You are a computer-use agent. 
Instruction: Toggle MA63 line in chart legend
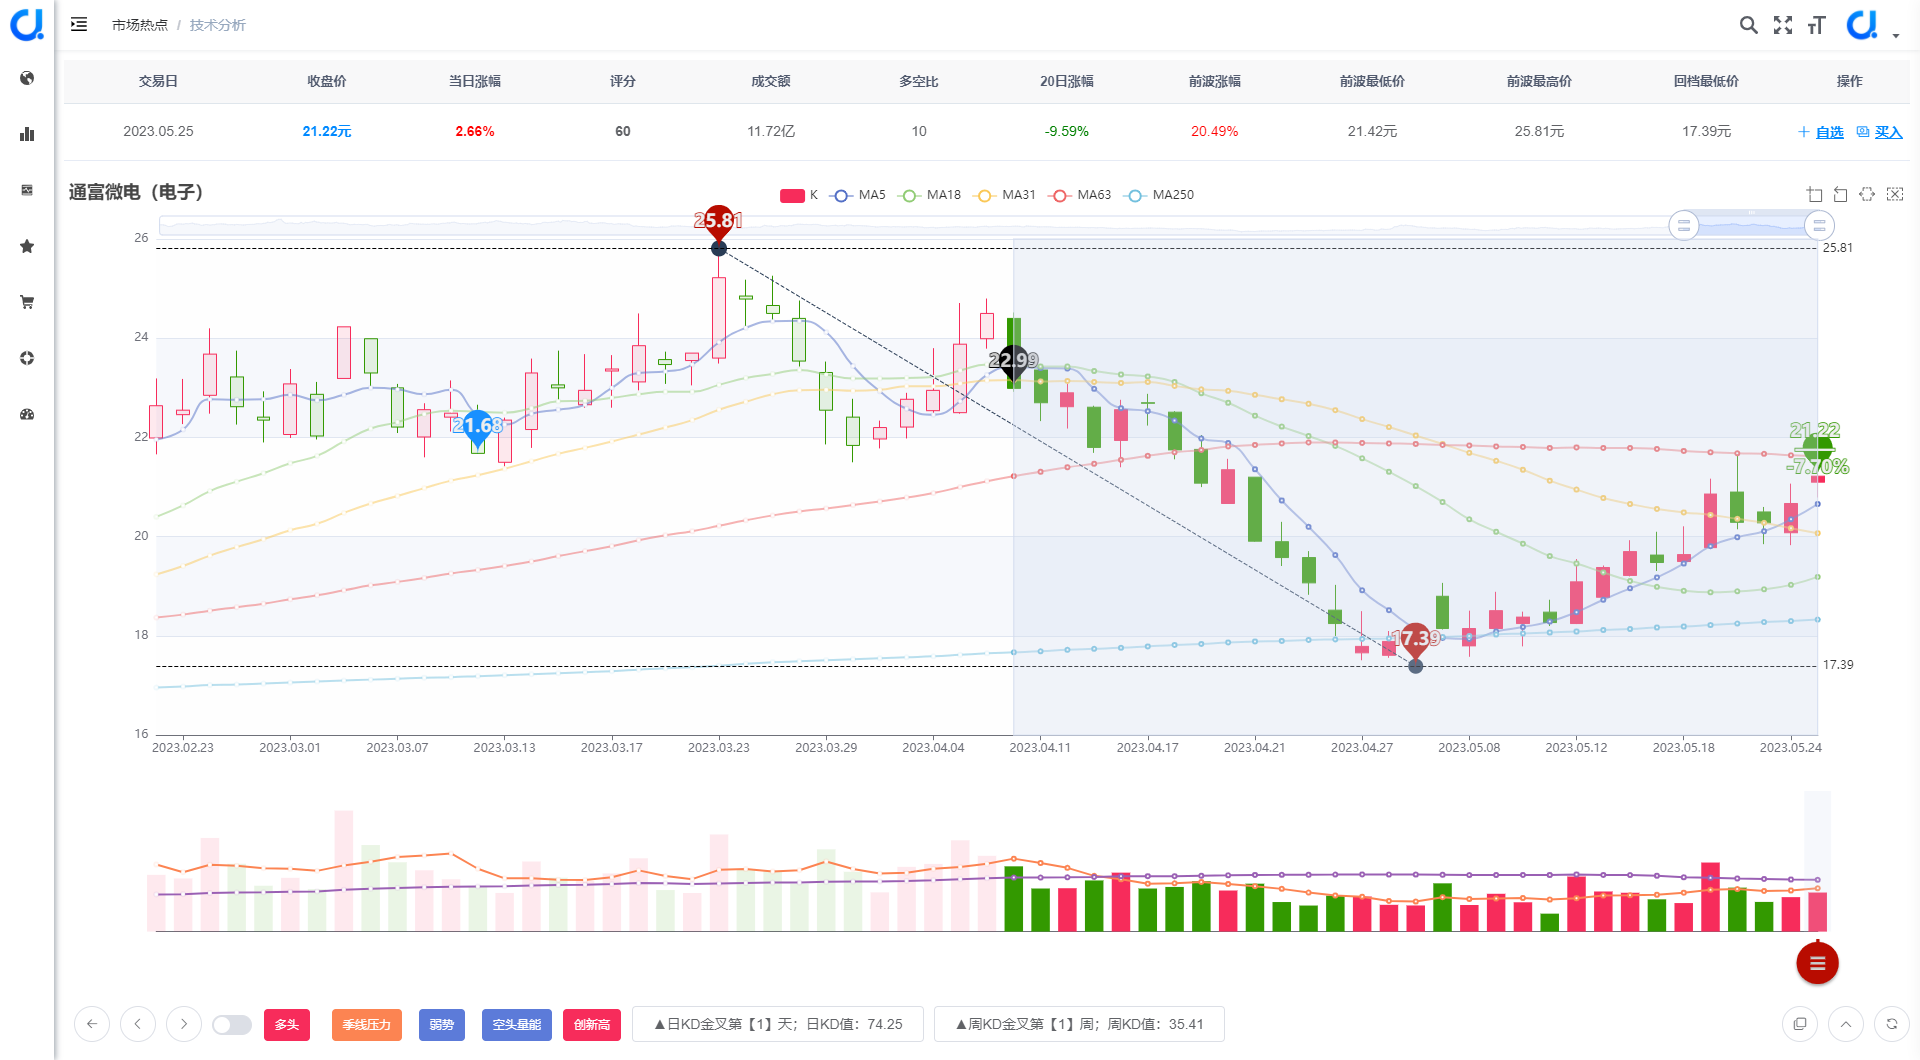[x=1080, y=195]
